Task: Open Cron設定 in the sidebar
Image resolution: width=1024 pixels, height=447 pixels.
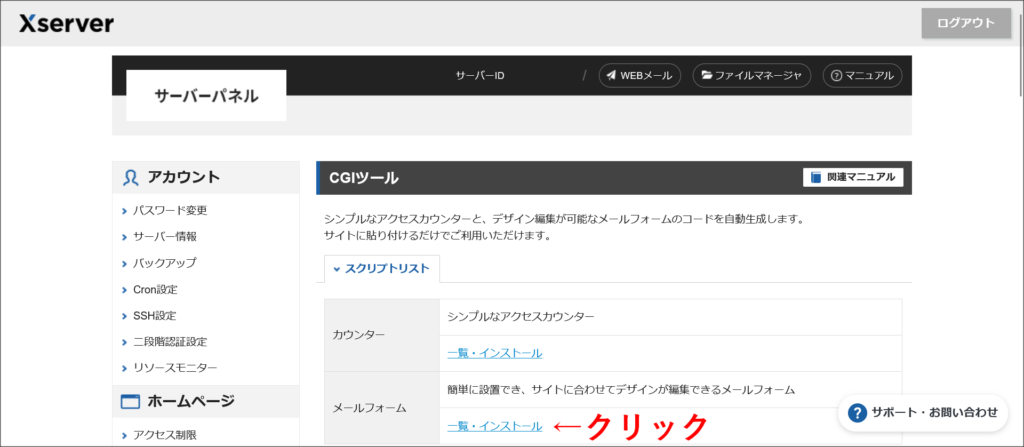Action: click(155, 289)
